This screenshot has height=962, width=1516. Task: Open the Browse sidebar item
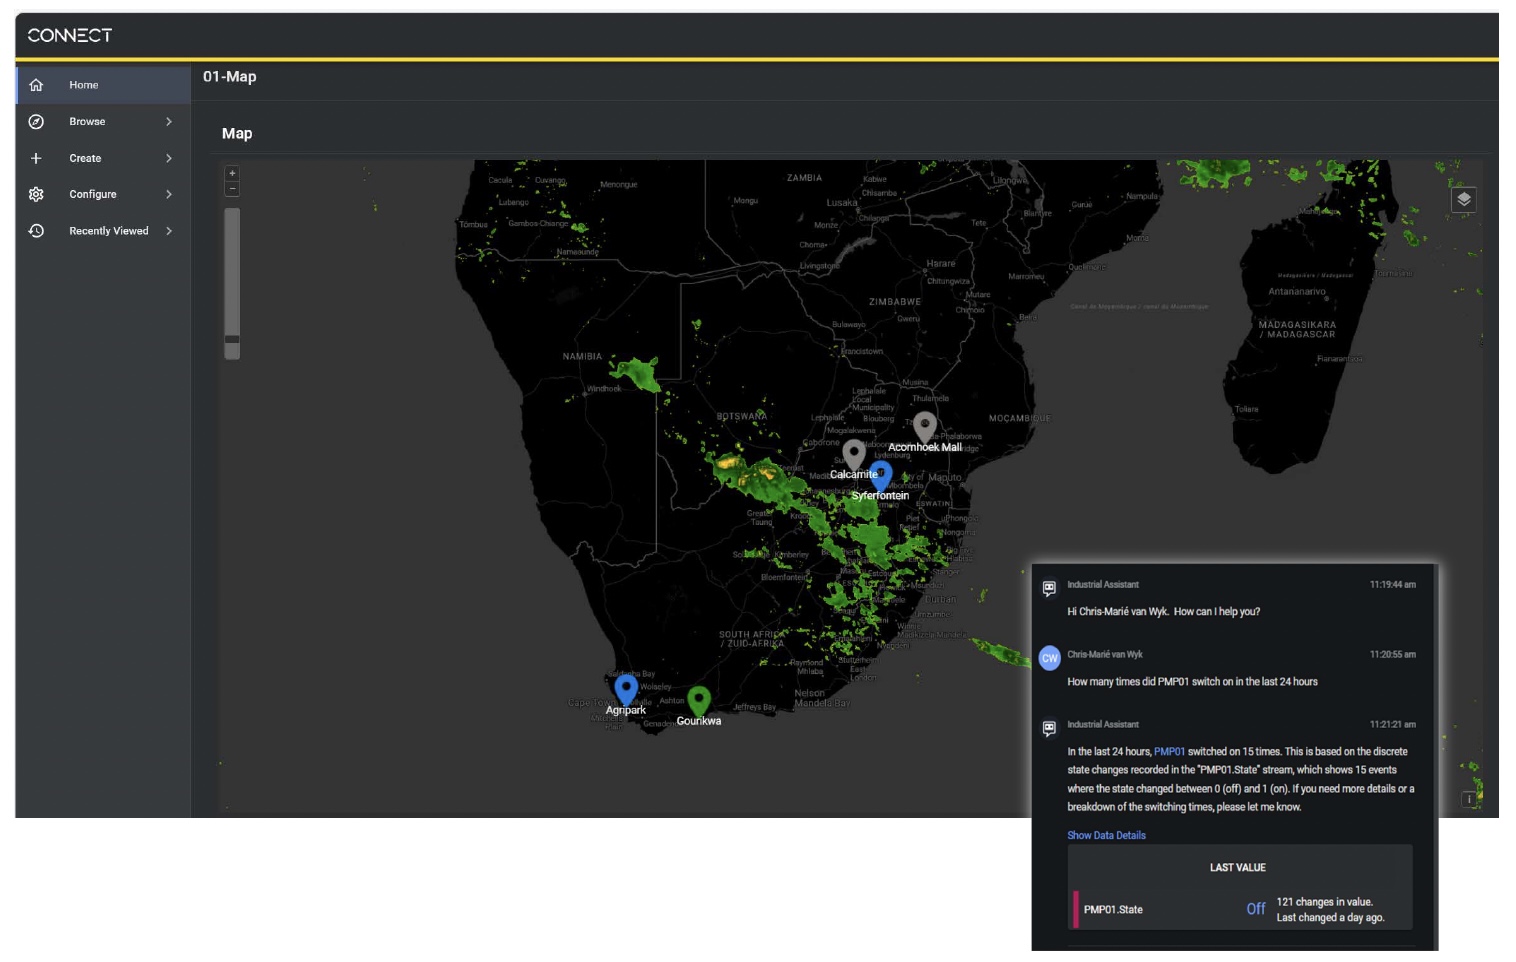(87, 122)
